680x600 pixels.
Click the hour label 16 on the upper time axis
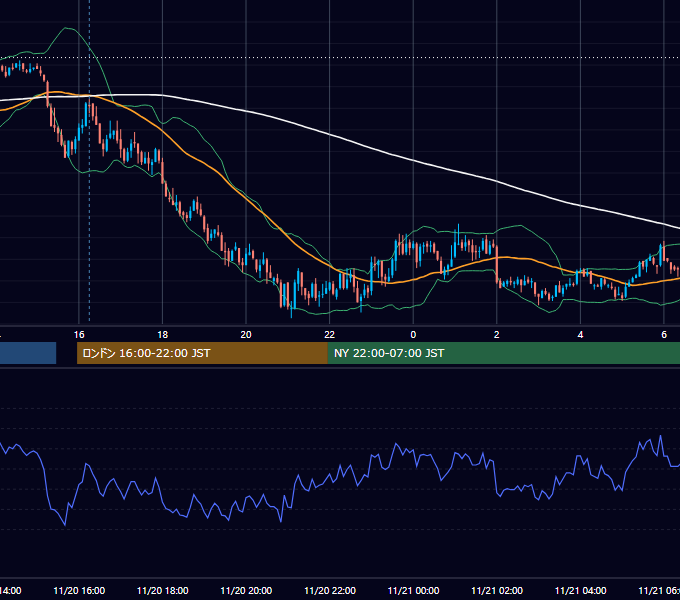pos(79,335)
